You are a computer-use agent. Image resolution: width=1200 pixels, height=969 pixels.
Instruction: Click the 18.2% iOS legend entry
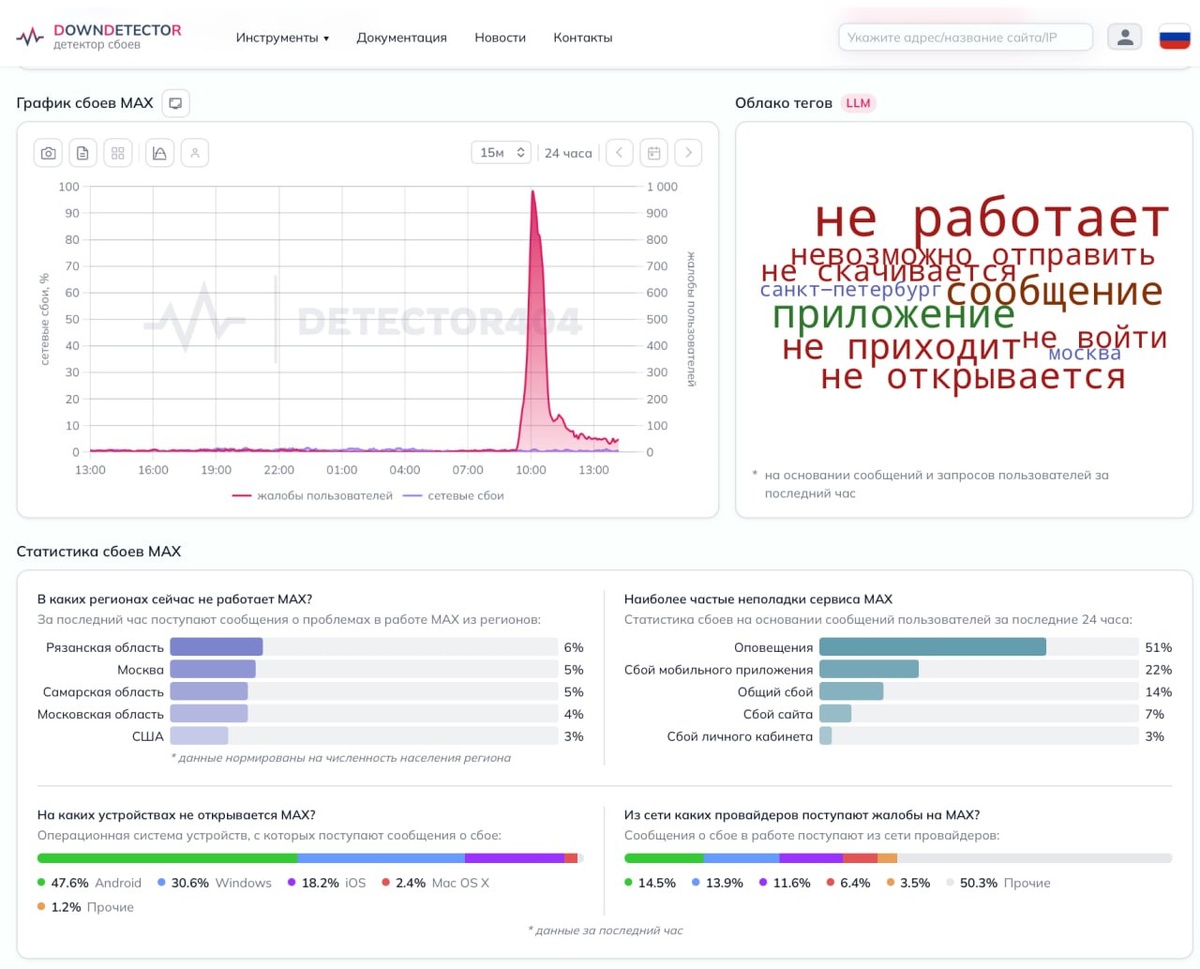(326, 883)
